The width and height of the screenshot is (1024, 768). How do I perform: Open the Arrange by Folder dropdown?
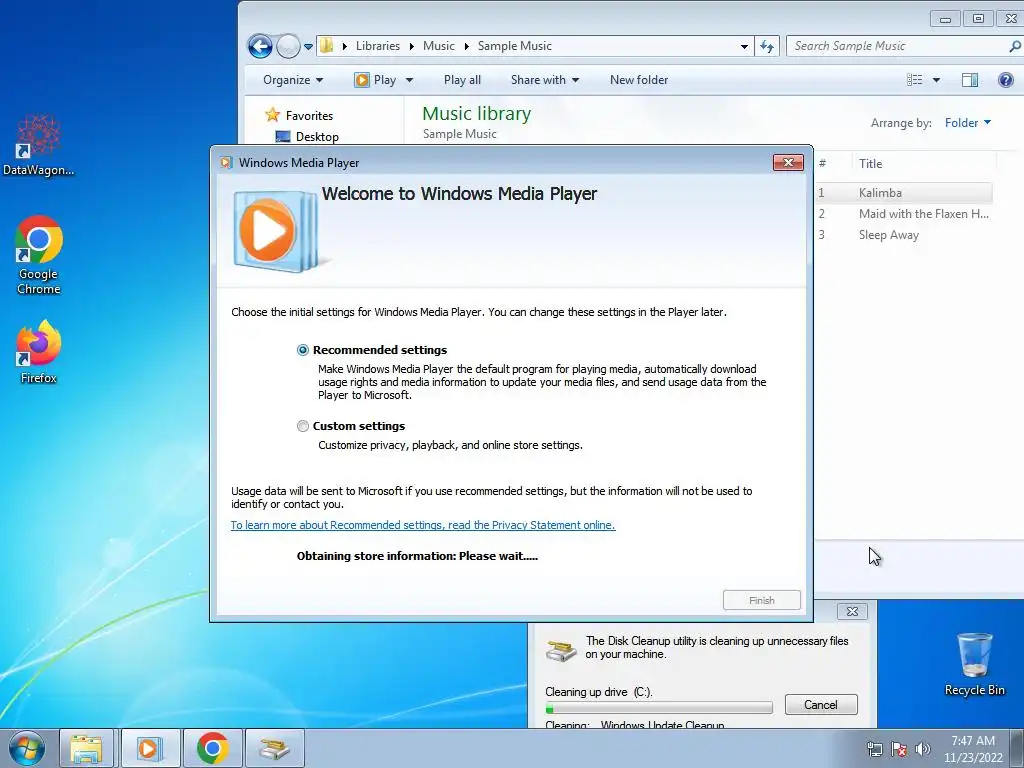968,123
